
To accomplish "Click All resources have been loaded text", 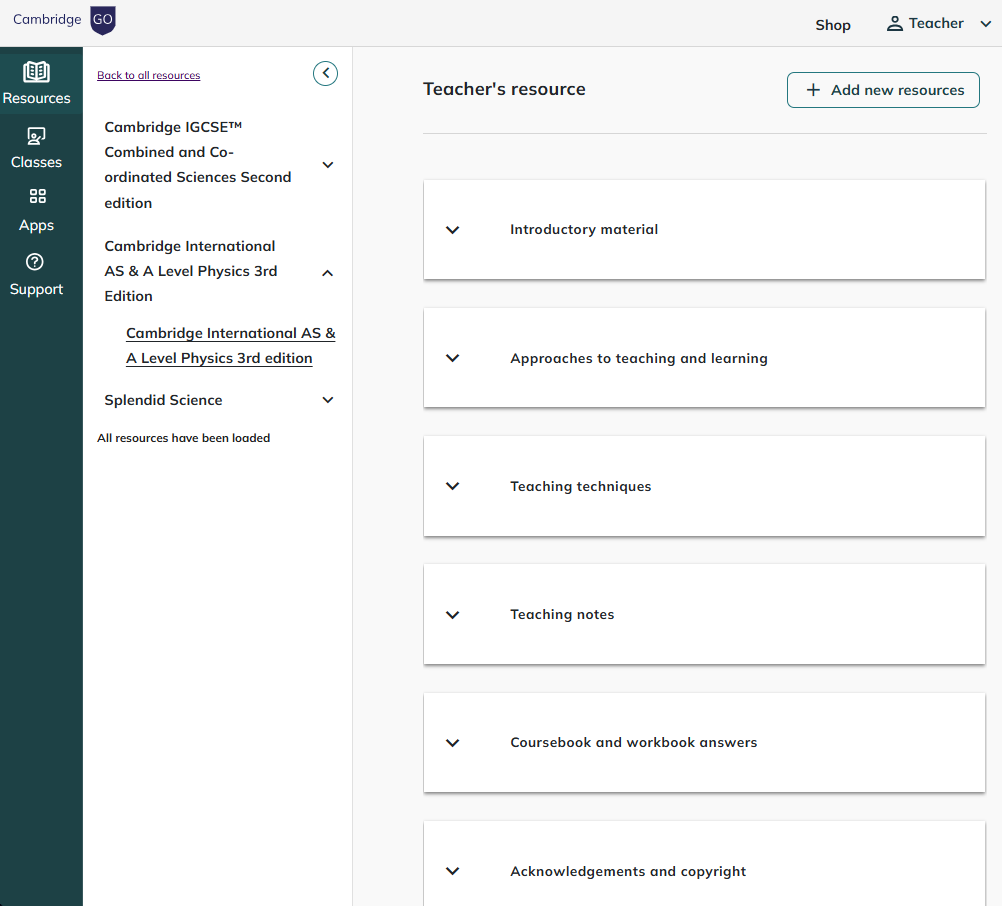I will (183, 438).
